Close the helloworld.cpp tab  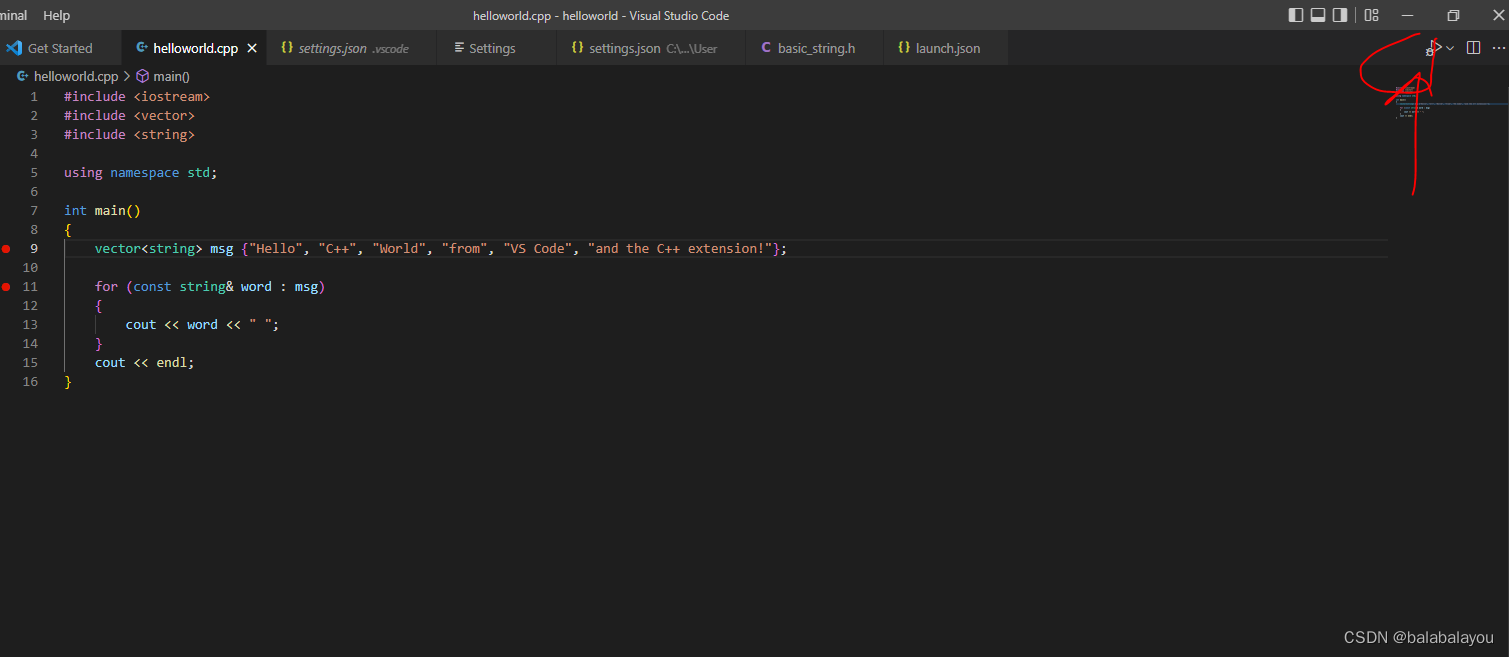[252, 48]
